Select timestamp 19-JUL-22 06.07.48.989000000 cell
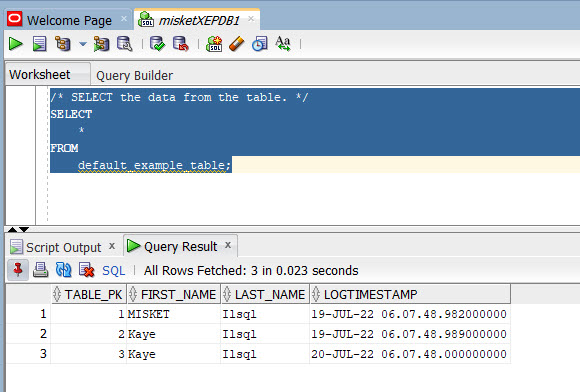 point(410,334)
